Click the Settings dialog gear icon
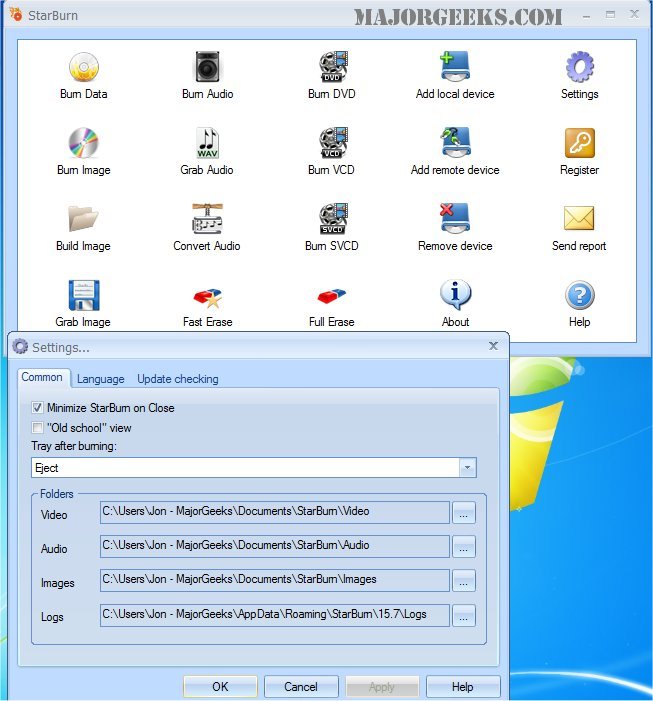Screen dimensions: 653x701 tap(20, 346)
